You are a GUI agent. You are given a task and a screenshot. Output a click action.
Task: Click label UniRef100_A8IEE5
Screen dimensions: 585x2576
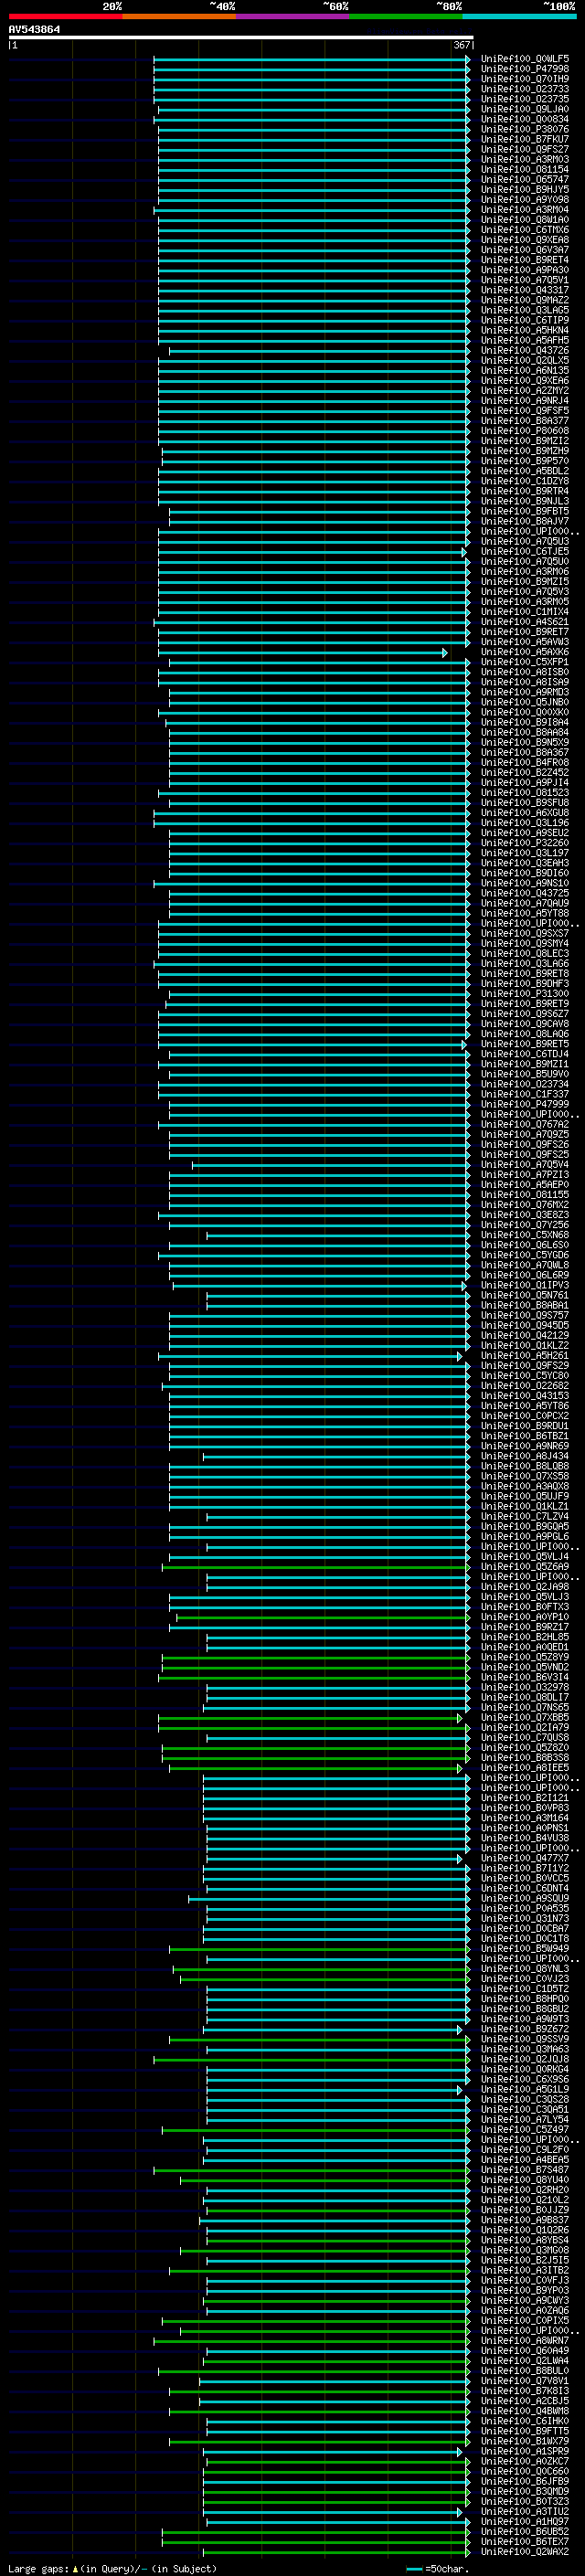[525, 1768]
